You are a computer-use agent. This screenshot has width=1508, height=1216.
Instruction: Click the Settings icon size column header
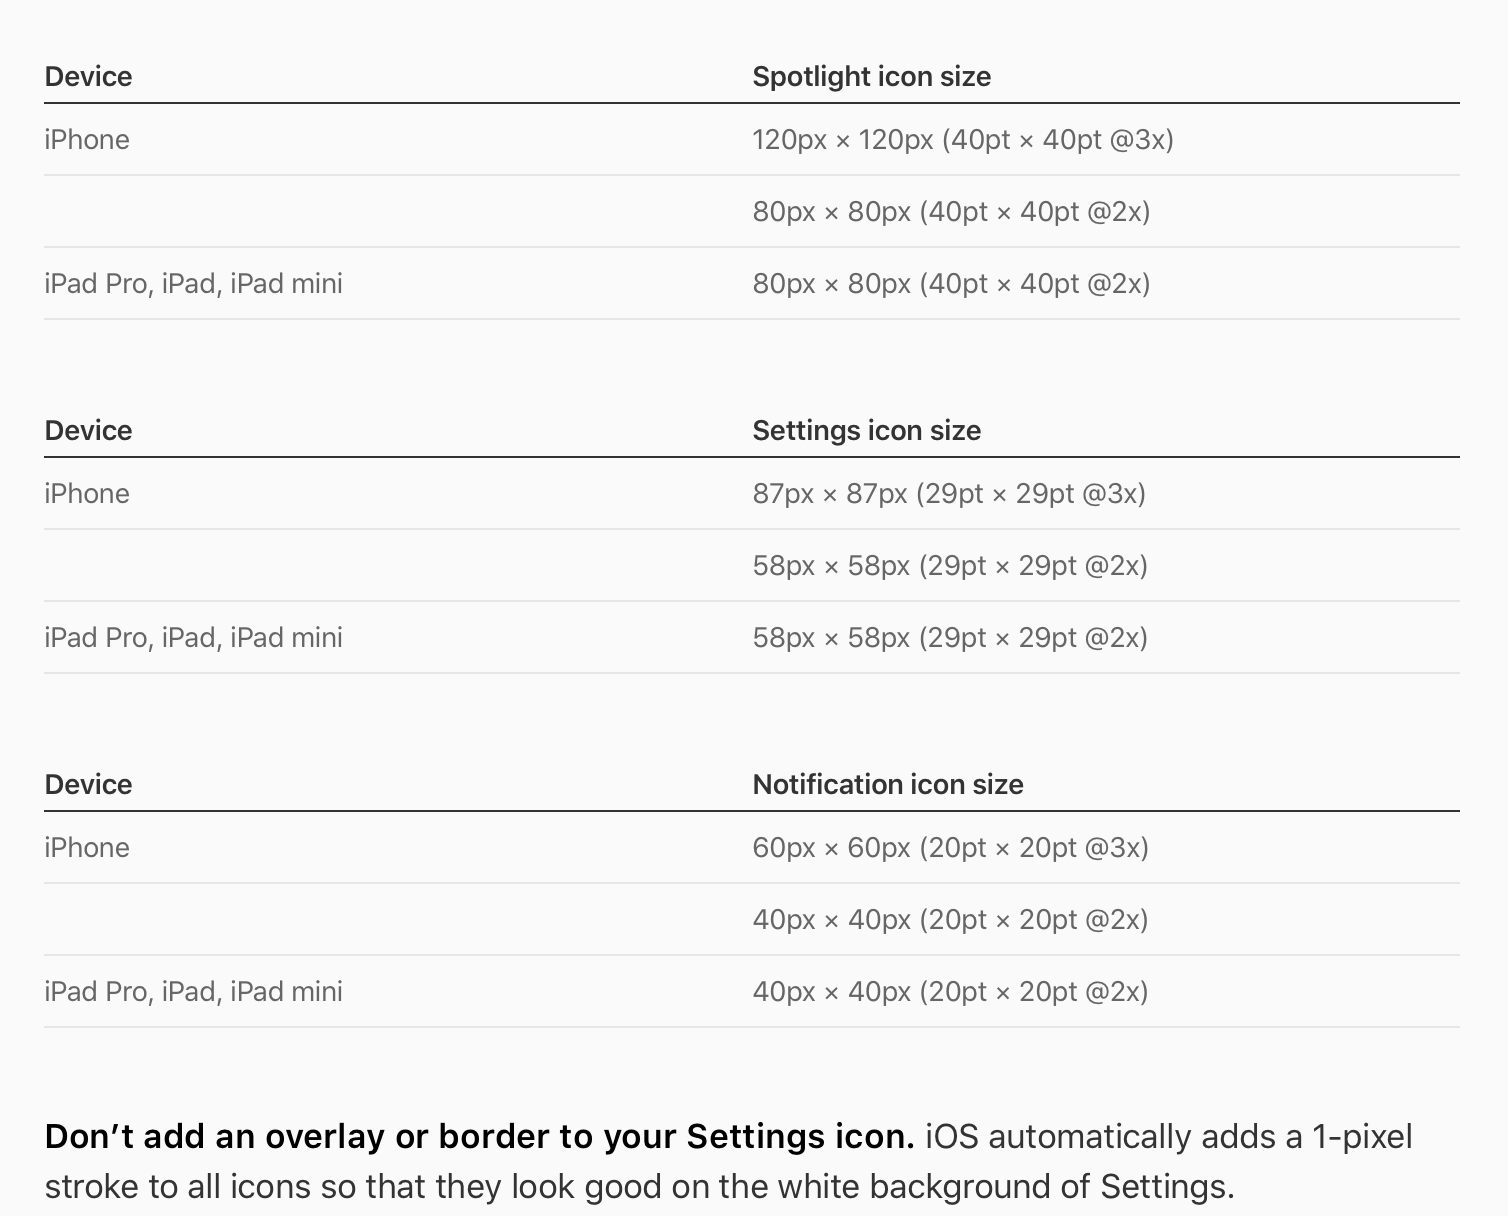866,431
